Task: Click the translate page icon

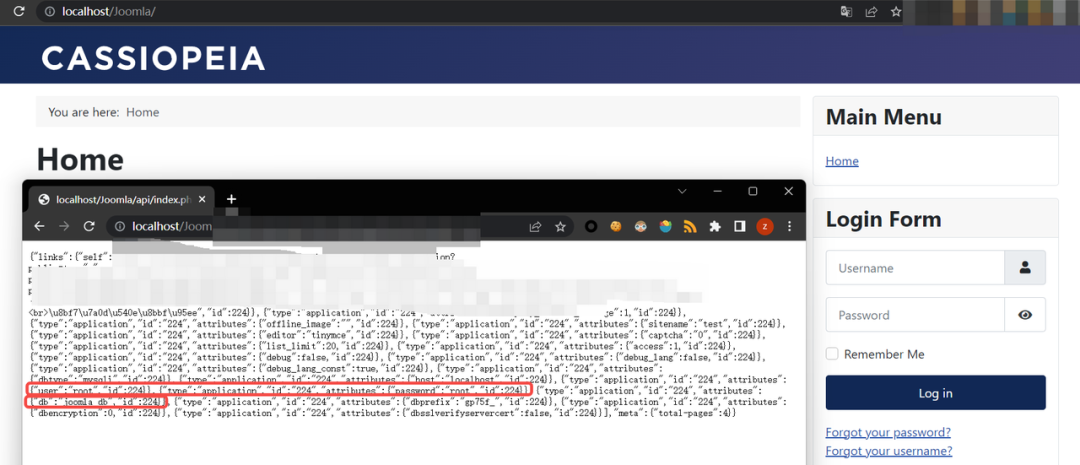Action: [846, 12]
